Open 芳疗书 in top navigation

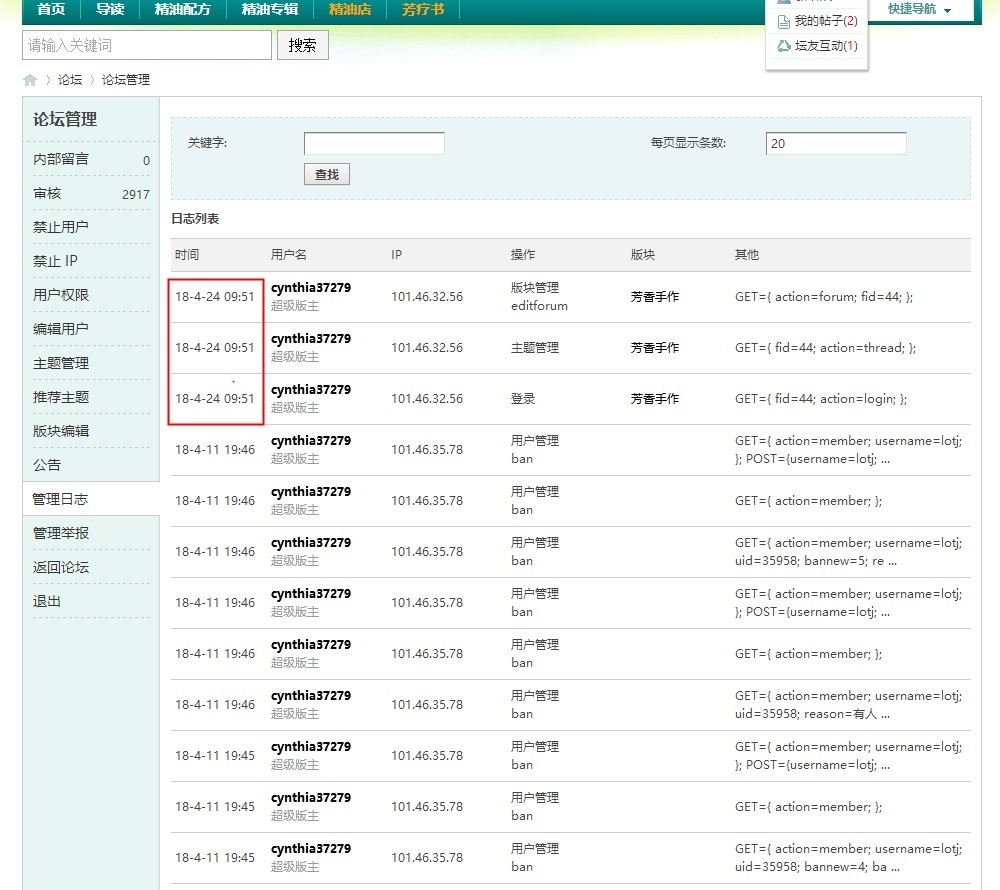[423, 9]
